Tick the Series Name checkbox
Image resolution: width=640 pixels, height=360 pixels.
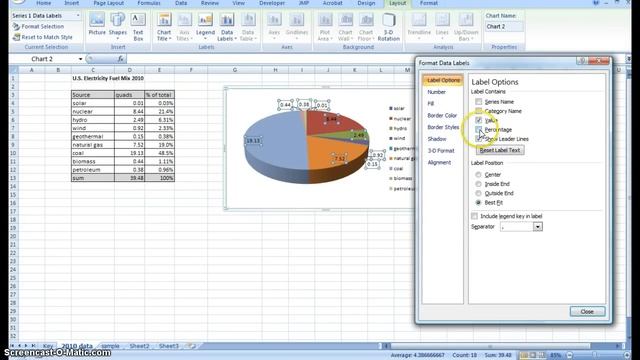tap(478, 101)
